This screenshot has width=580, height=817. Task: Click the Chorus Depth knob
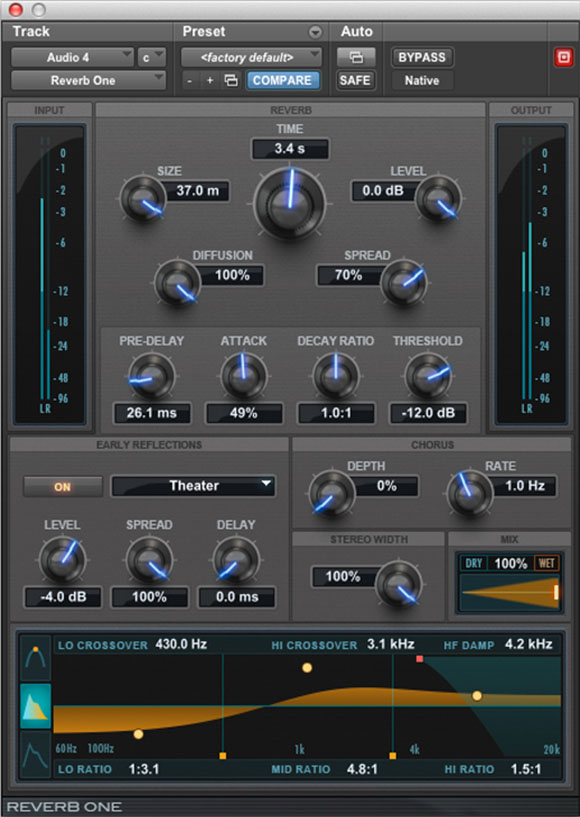(x=332, y=493)
